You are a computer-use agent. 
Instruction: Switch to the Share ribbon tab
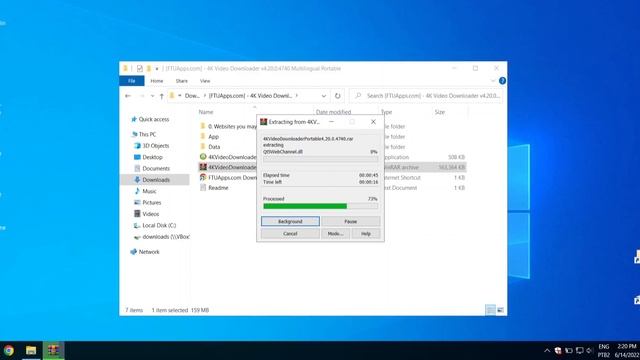click(x=182, y=81)
